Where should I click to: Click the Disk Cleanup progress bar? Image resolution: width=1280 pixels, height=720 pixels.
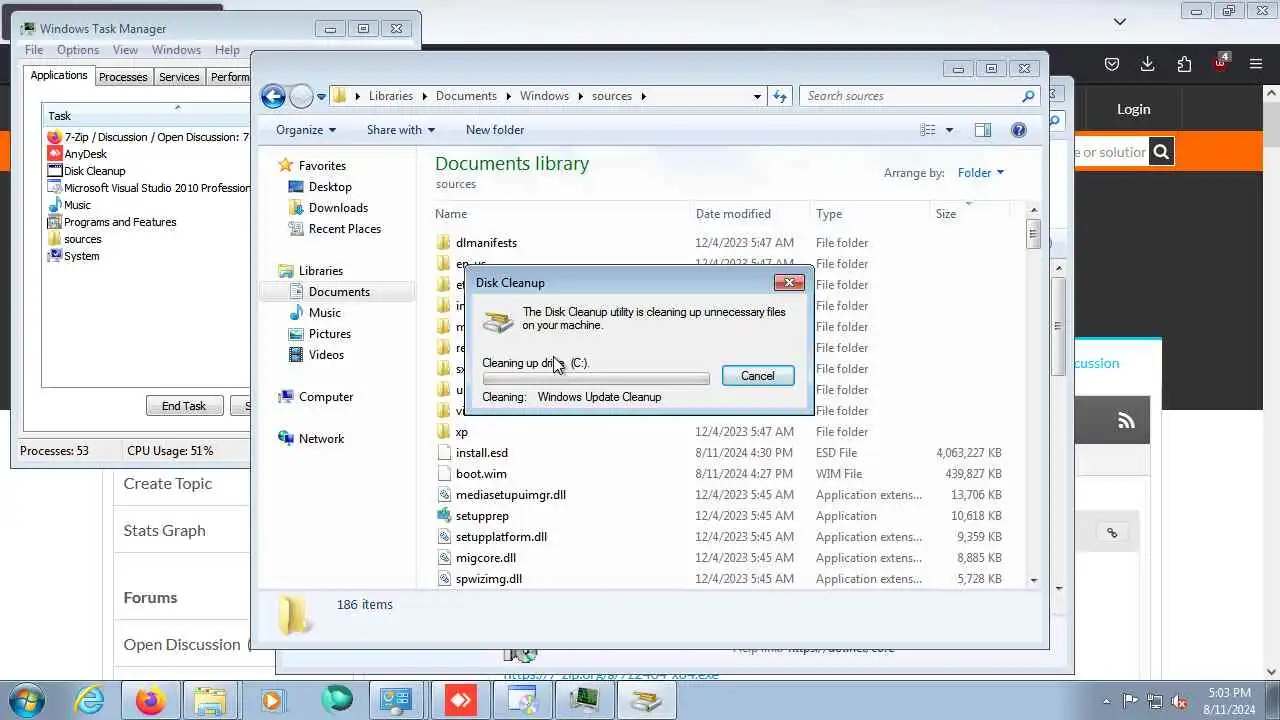(x=596, y=379)
